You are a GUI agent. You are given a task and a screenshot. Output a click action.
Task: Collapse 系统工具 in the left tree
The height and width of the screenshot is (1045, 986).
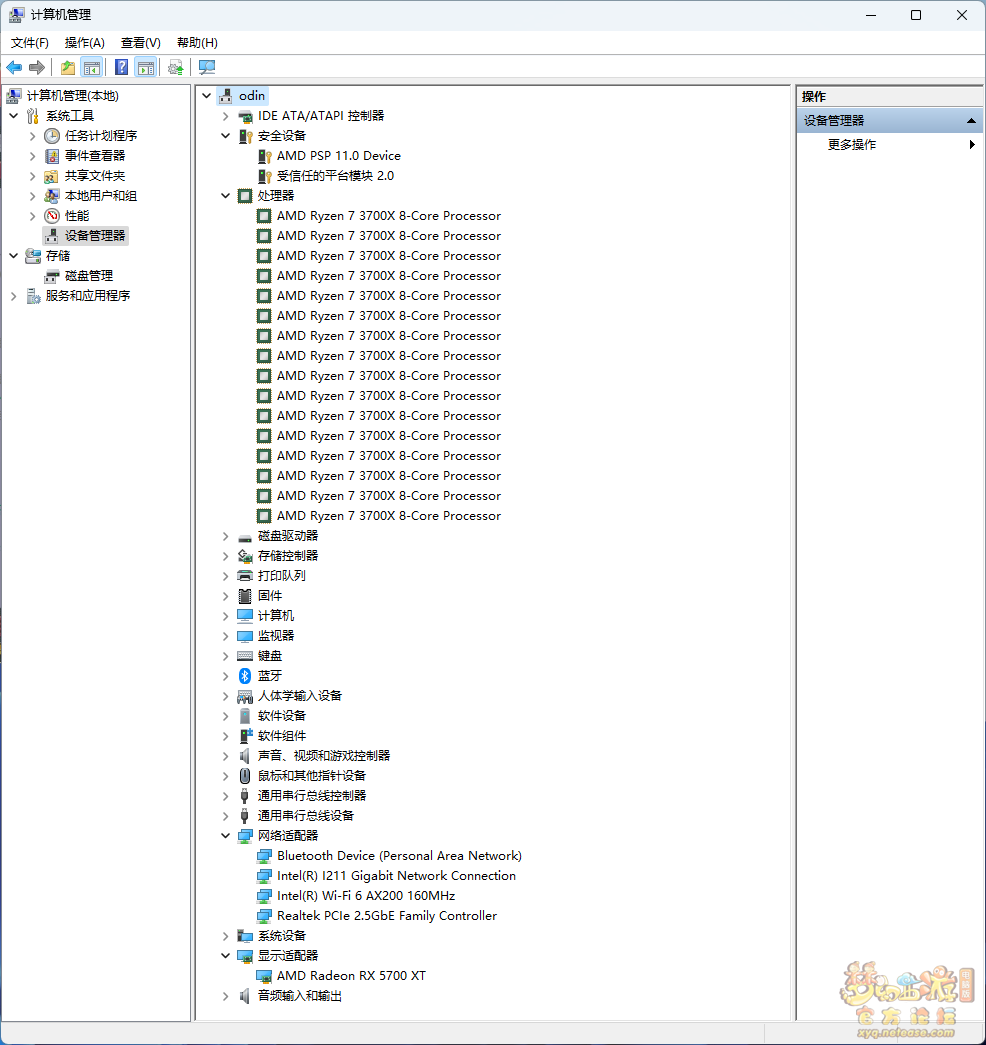(13, 116)
